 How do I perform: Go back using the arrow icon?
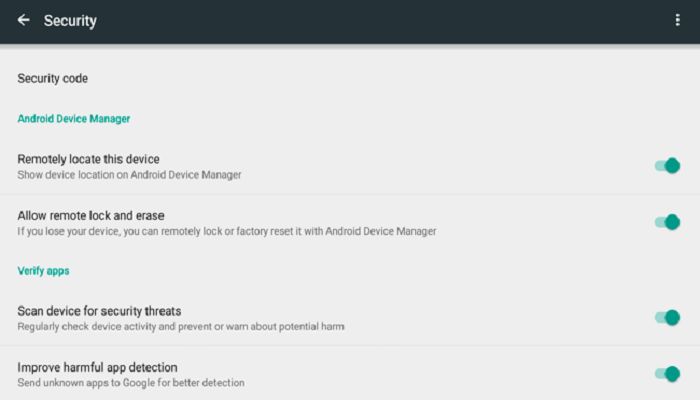(23, 20)
